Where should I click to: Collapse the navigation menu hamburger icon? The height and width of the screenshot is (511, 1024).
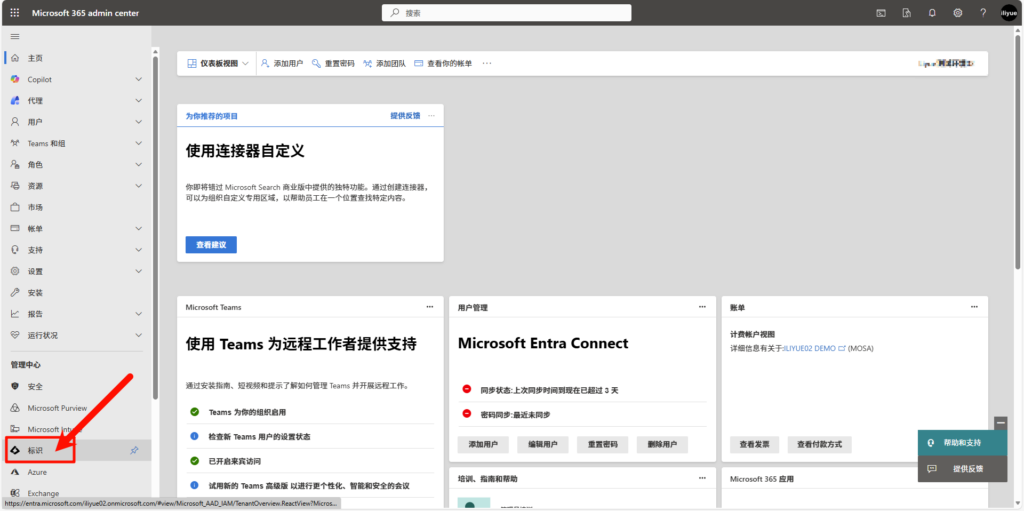point(14,36)
